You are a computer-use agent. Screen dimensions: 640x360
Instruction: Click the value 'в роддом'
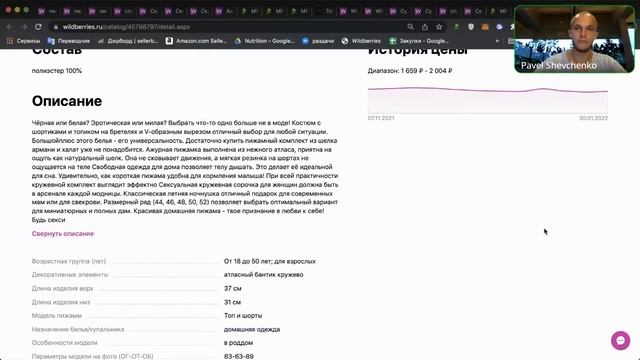tap(238, 342)
